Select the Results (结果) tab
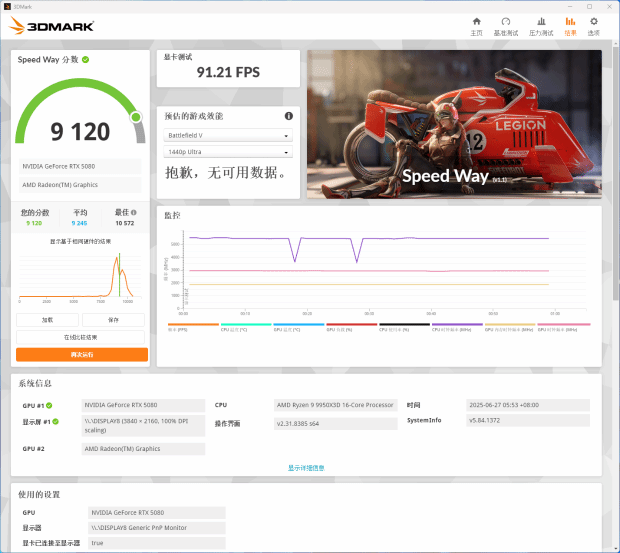Image resolution: width=620 pixels, height=553 pixels. tap(570, 26)
